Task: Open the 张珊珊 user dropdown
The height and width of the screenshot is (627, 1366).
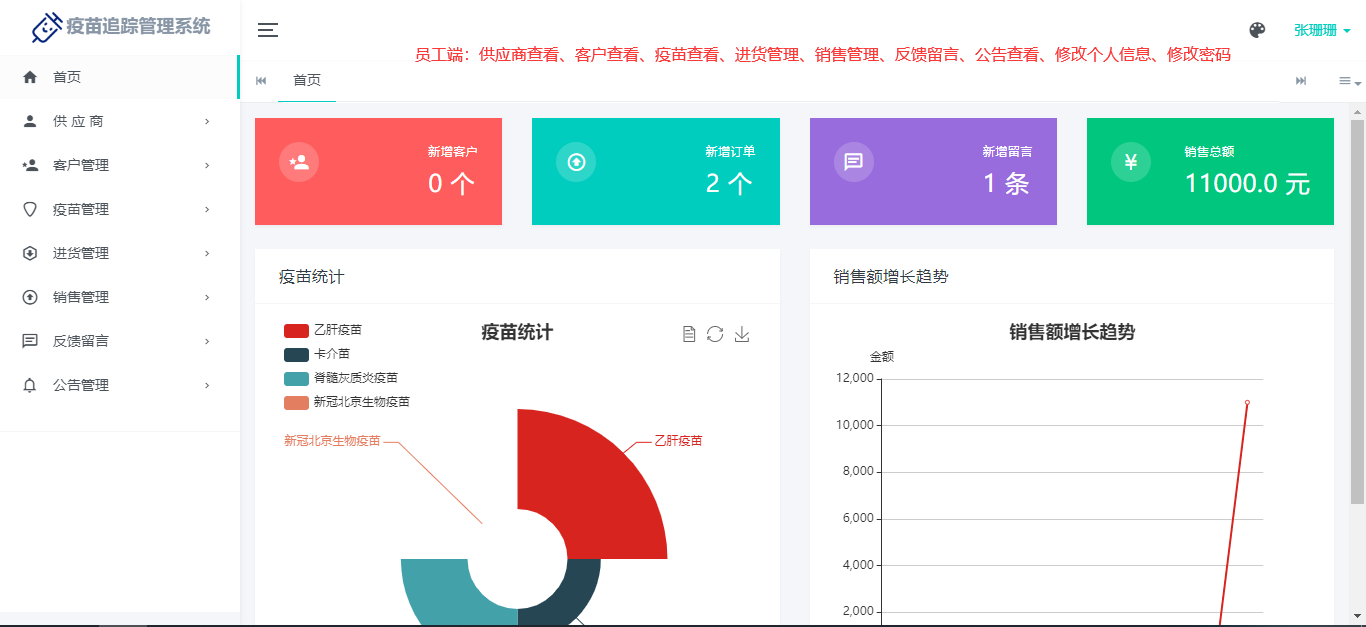Action: [x=1322, y=30]
